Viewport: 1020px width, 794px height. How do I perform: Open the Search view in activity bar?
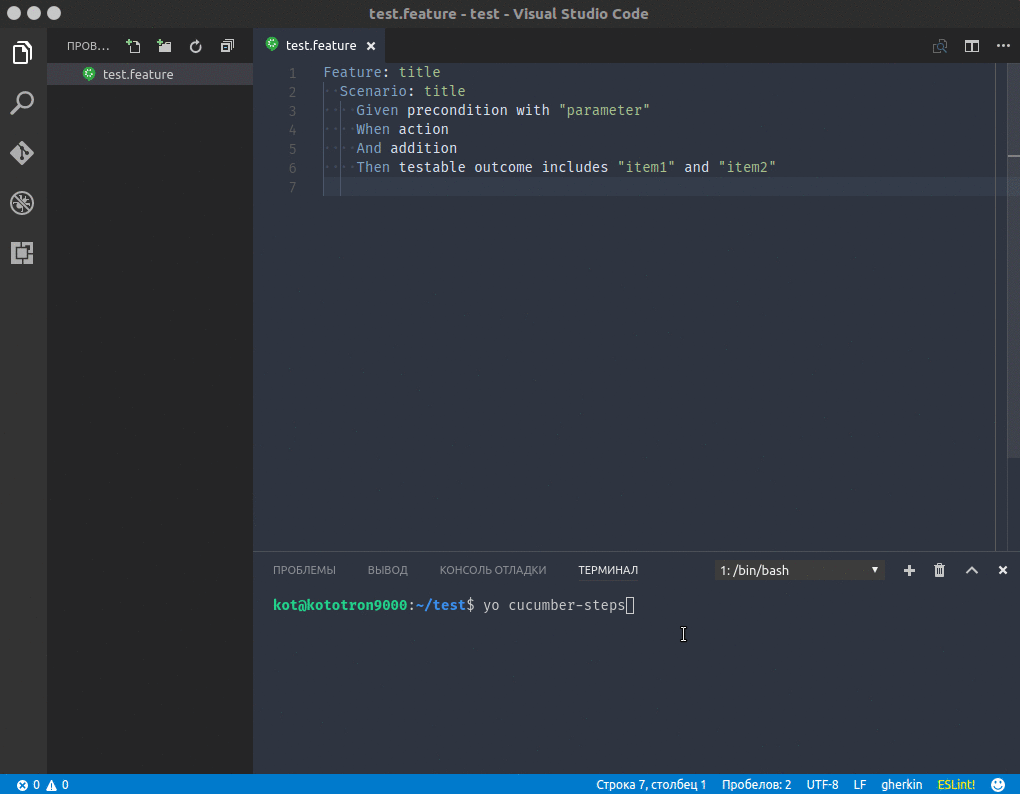pos(22,103)
